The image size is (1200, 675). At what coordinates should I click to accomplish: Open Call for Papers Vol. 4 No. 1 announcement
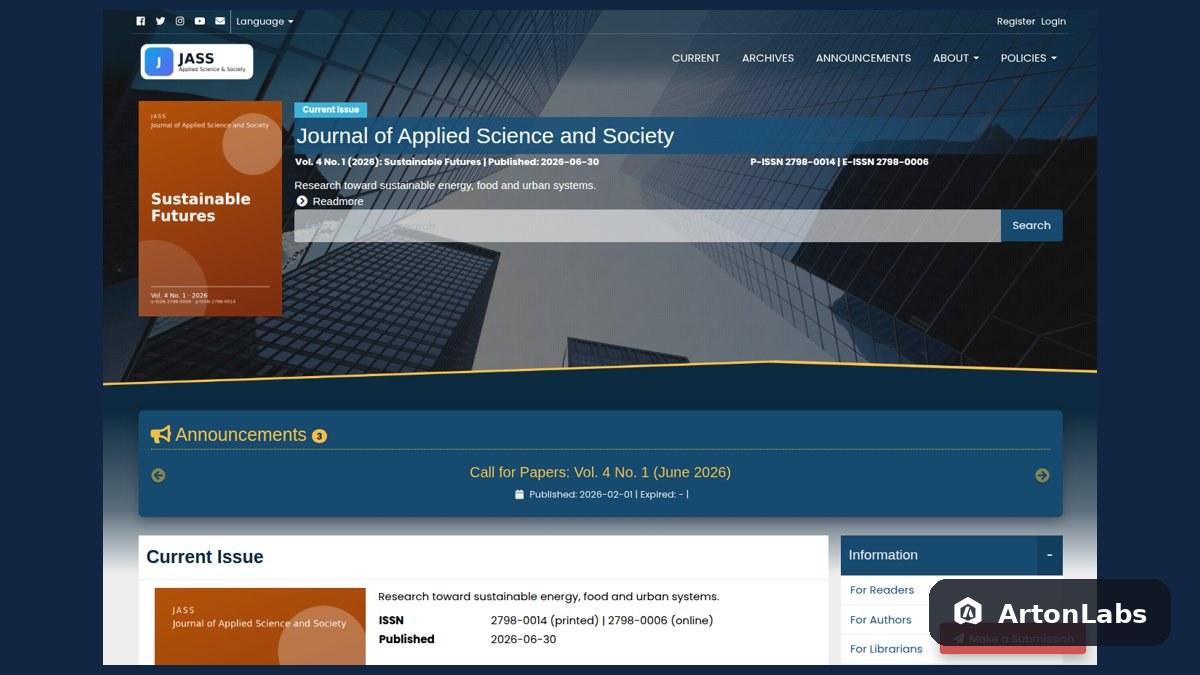click(x=600, y=472)
